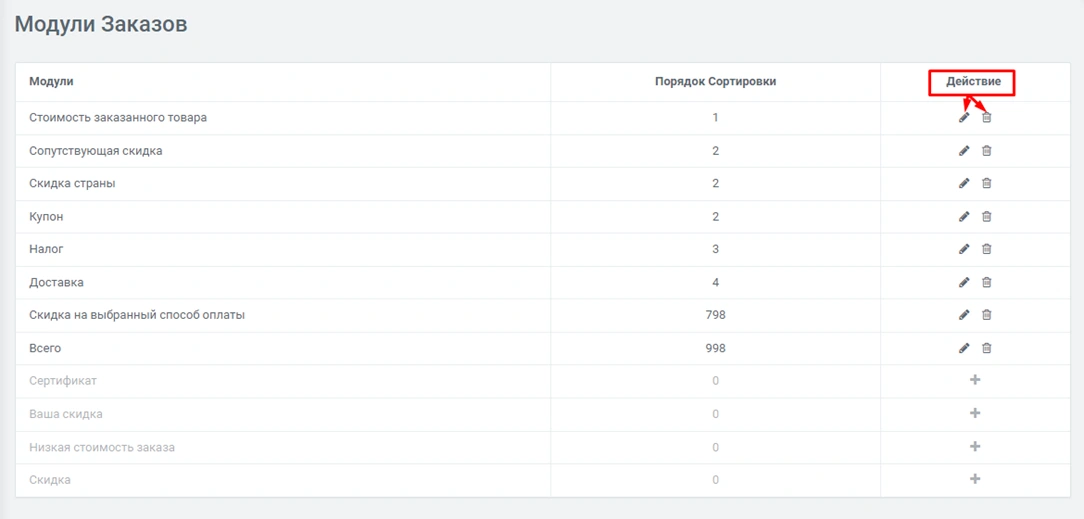
Task: Add the 'Ваша скидка' module
Action: tap(975, 413)
